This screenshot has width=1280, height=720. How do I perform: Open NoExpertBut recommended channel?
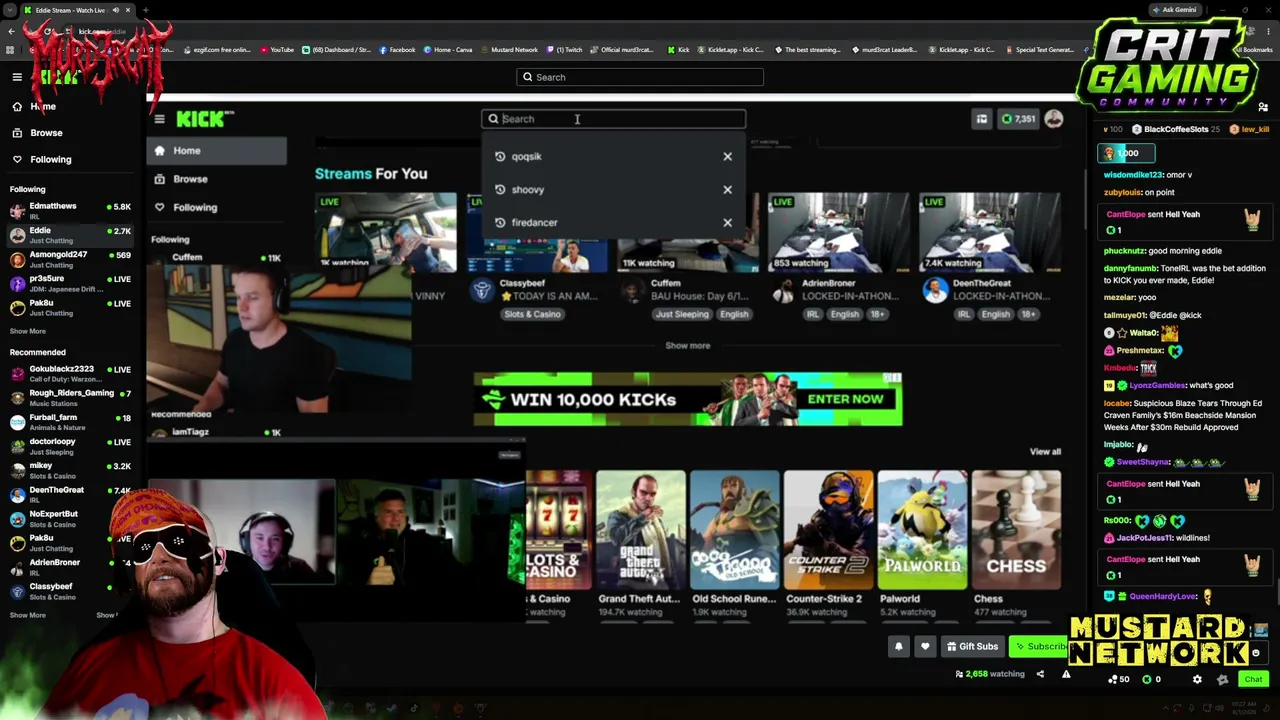click(x=70, y=518)
